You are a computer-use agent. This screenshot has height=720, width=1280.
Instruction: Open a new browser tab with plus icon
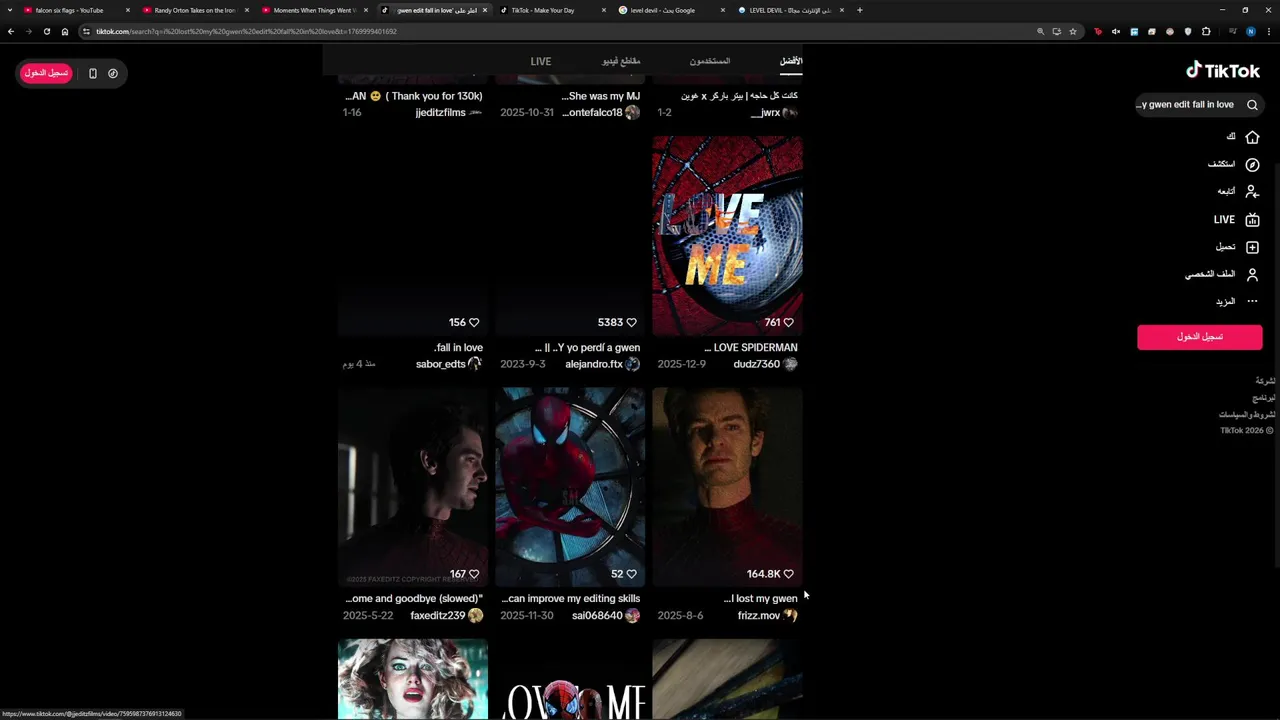pyautogui.click(x=859, y=10)
